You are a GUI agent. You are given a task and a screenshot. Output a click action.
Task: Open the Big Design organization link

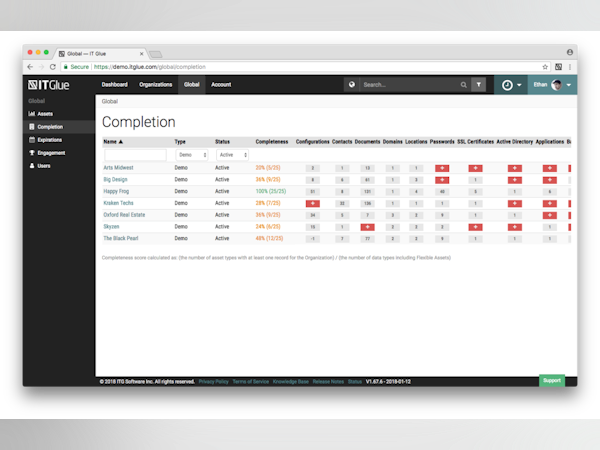pos(115,179)
